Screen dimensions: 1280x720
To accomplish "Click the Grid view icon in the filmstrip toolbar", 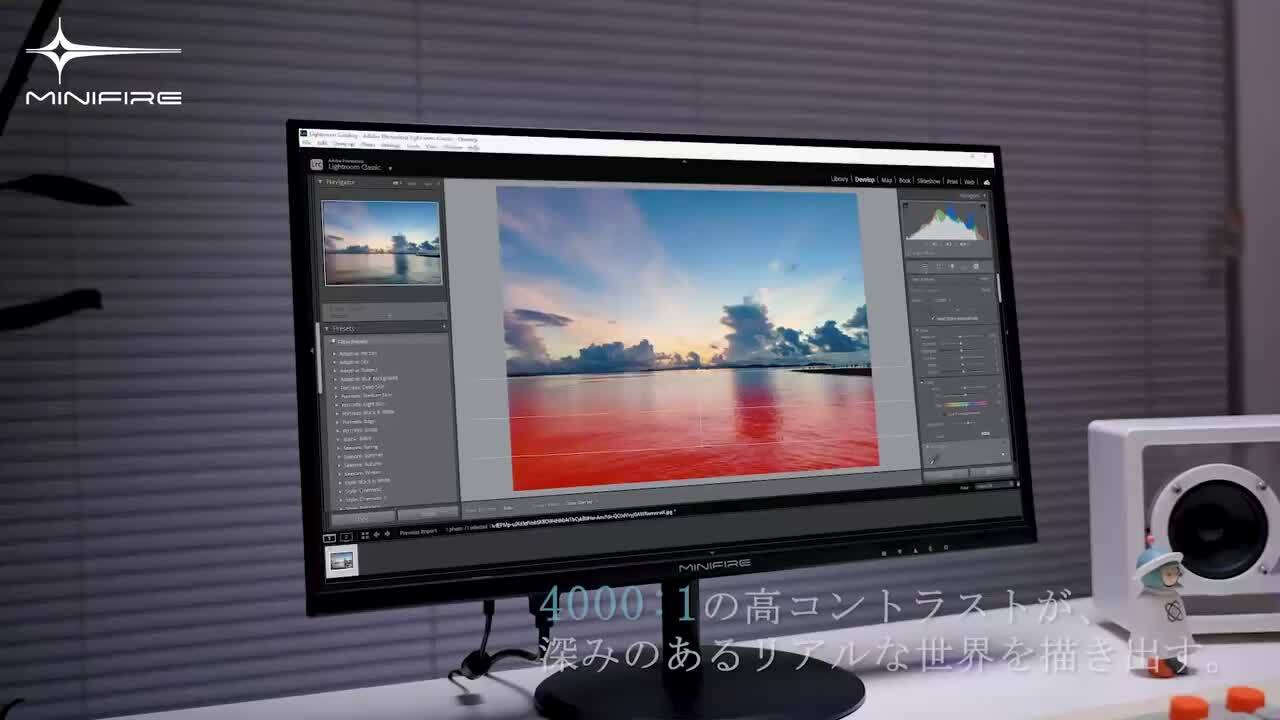I will coord(365,536).
